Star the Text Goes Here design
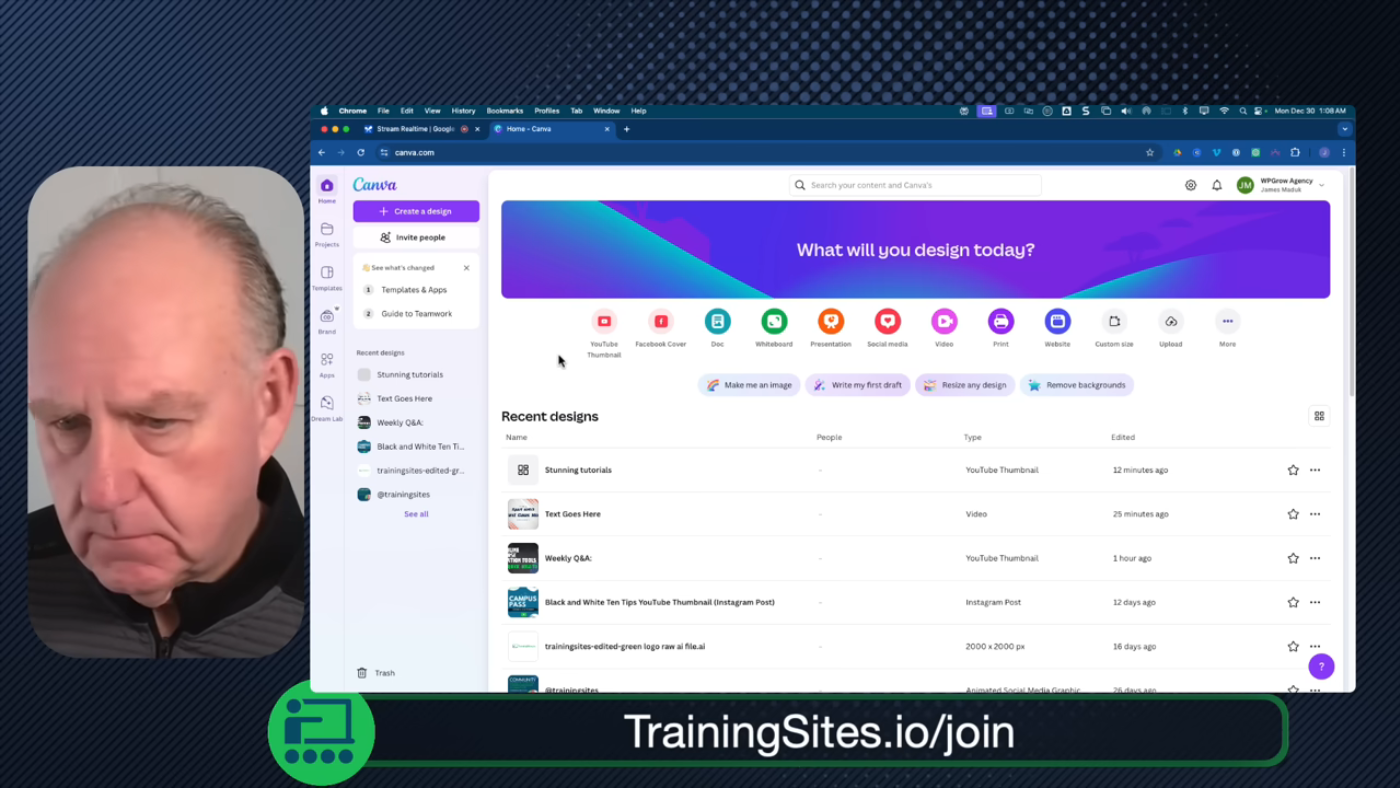Image resolution: width=1400 pixels, height=788 pixels. point(1293,514)
